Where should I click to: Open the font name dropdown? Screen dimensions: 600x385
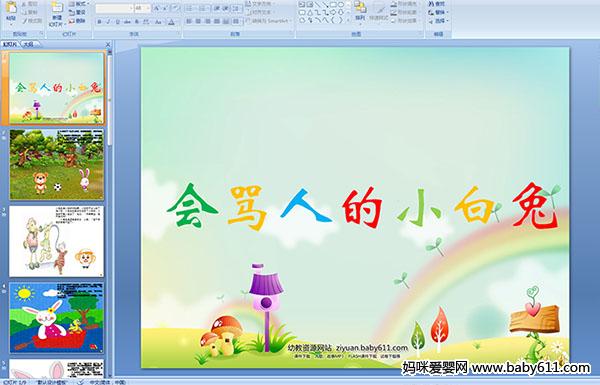pyautogui.click(x=131, y=8)
